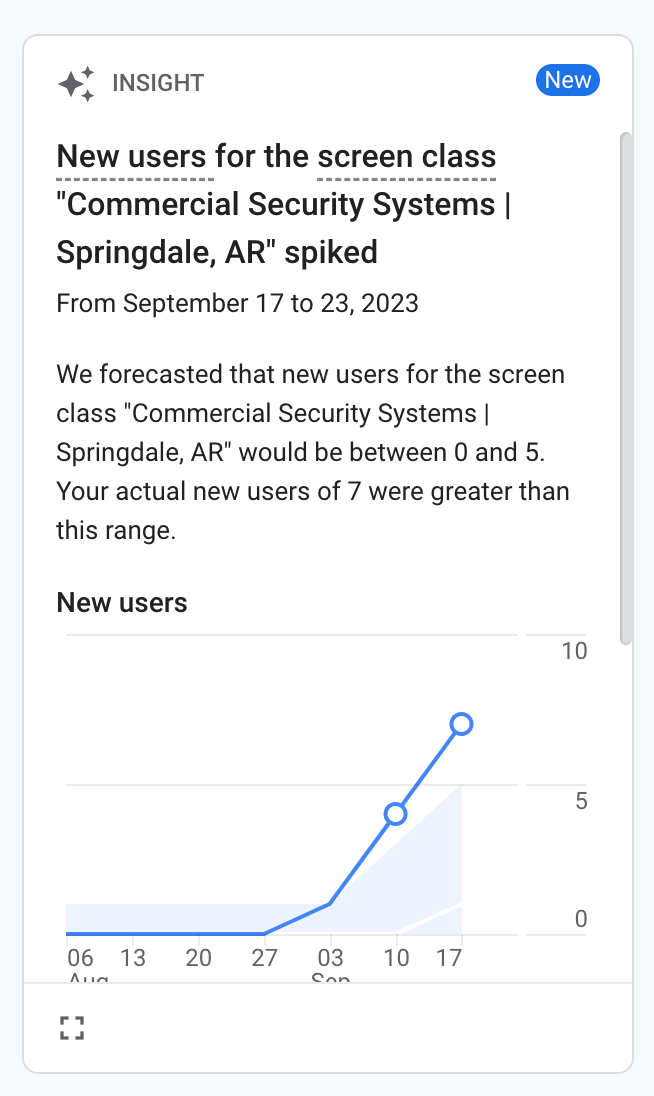Click the "10" value on the y-axis

[x=574, y=651]
